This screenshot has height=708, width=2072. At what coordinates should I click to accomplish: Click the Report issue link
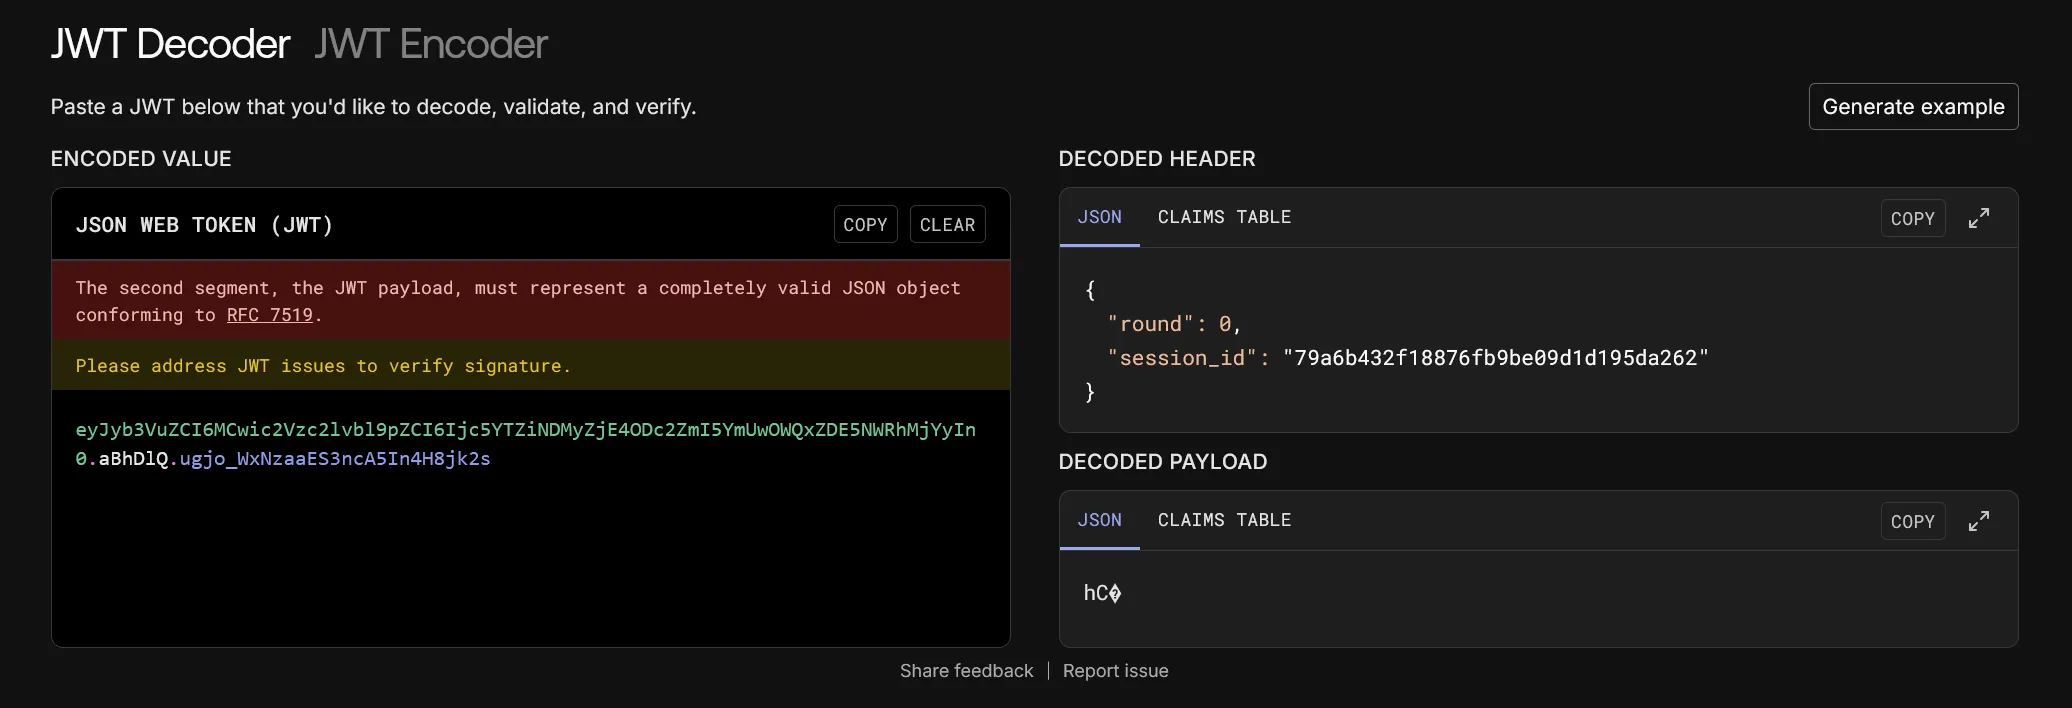1115,671
